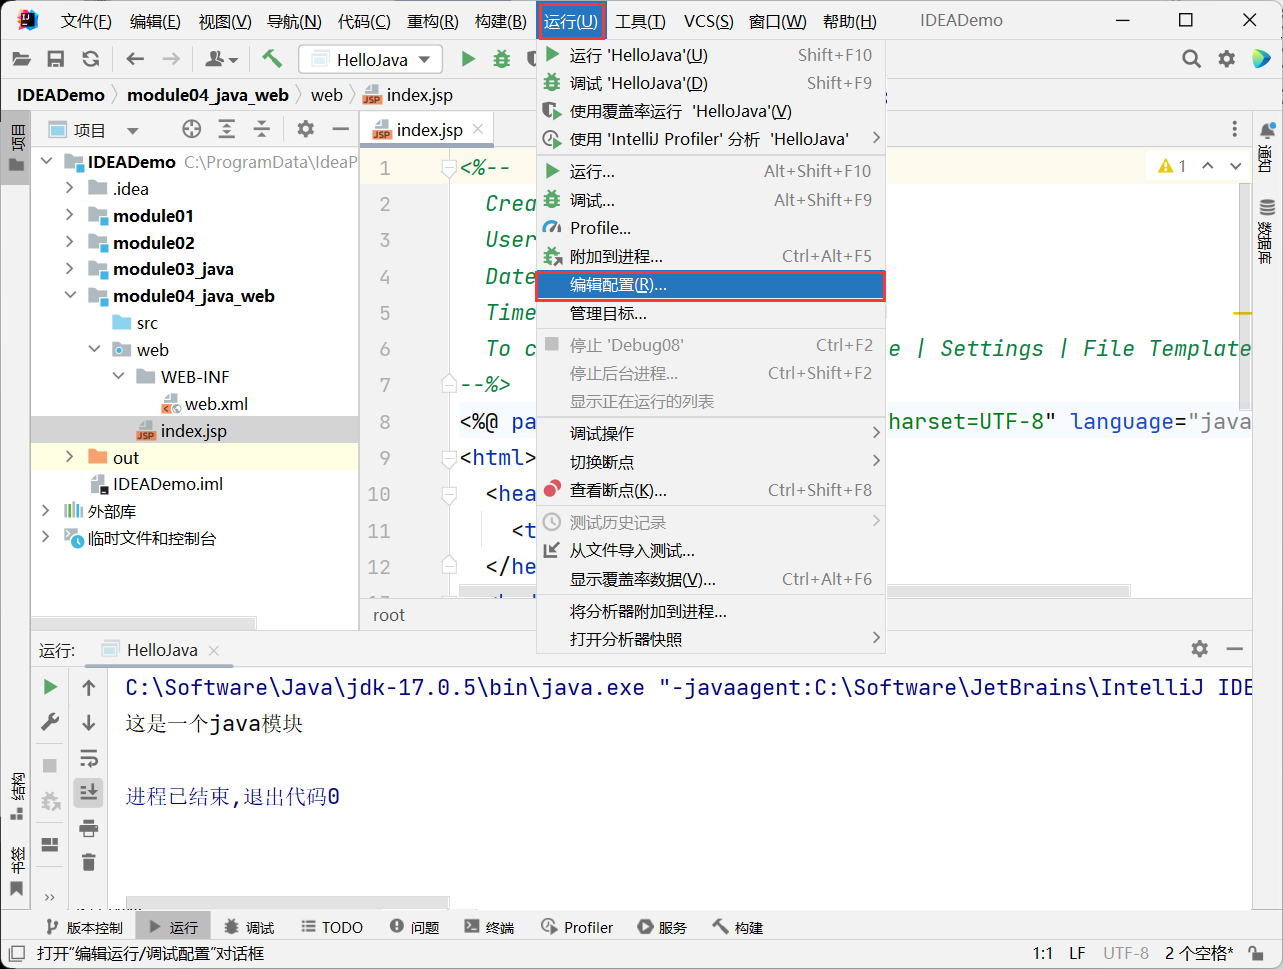Close the HelloJava run tab

[x=214, y=650]
